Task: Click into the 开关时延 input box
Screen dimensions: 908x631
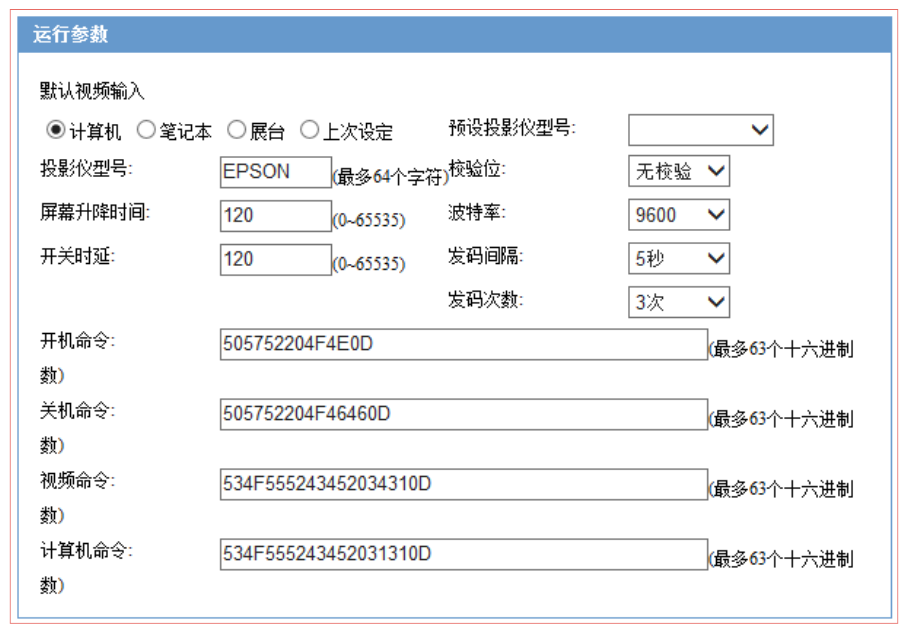Action: pyautogui.click(x=274, y=259)
